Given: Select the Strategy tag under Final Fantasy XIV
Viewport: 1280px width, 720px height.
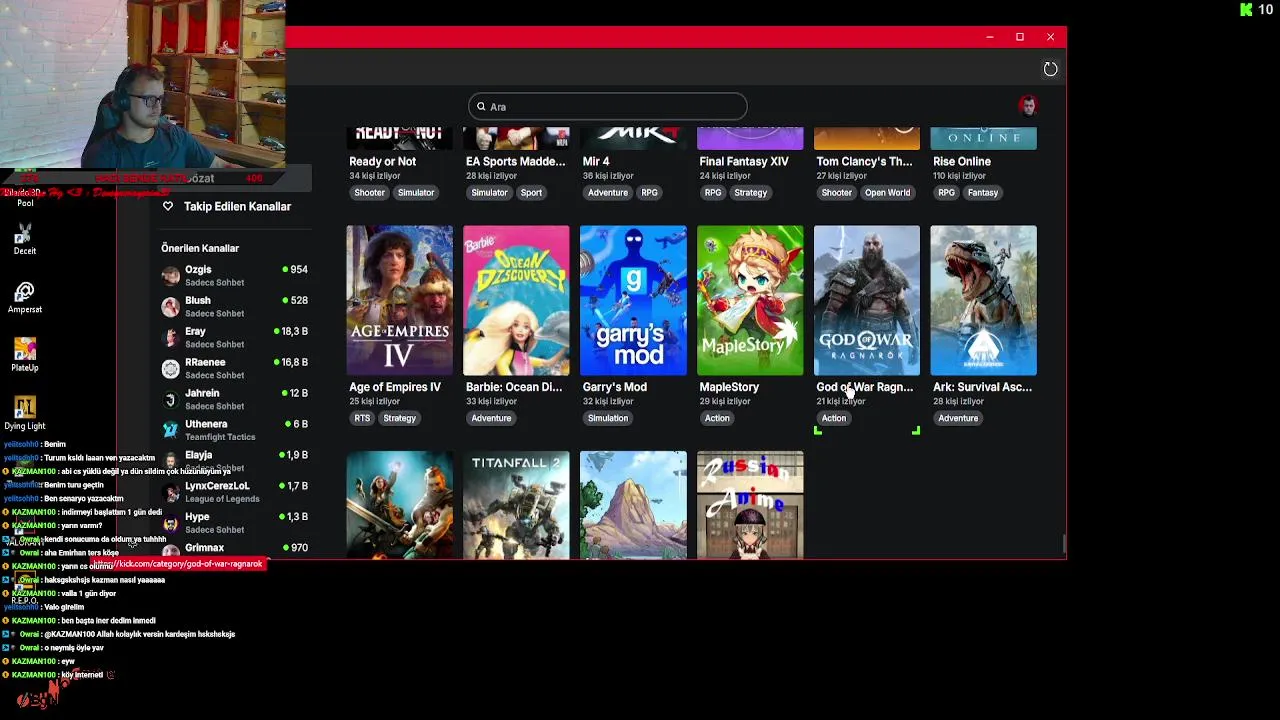Looking at the screenshot, I should click(x=751, y=192).
